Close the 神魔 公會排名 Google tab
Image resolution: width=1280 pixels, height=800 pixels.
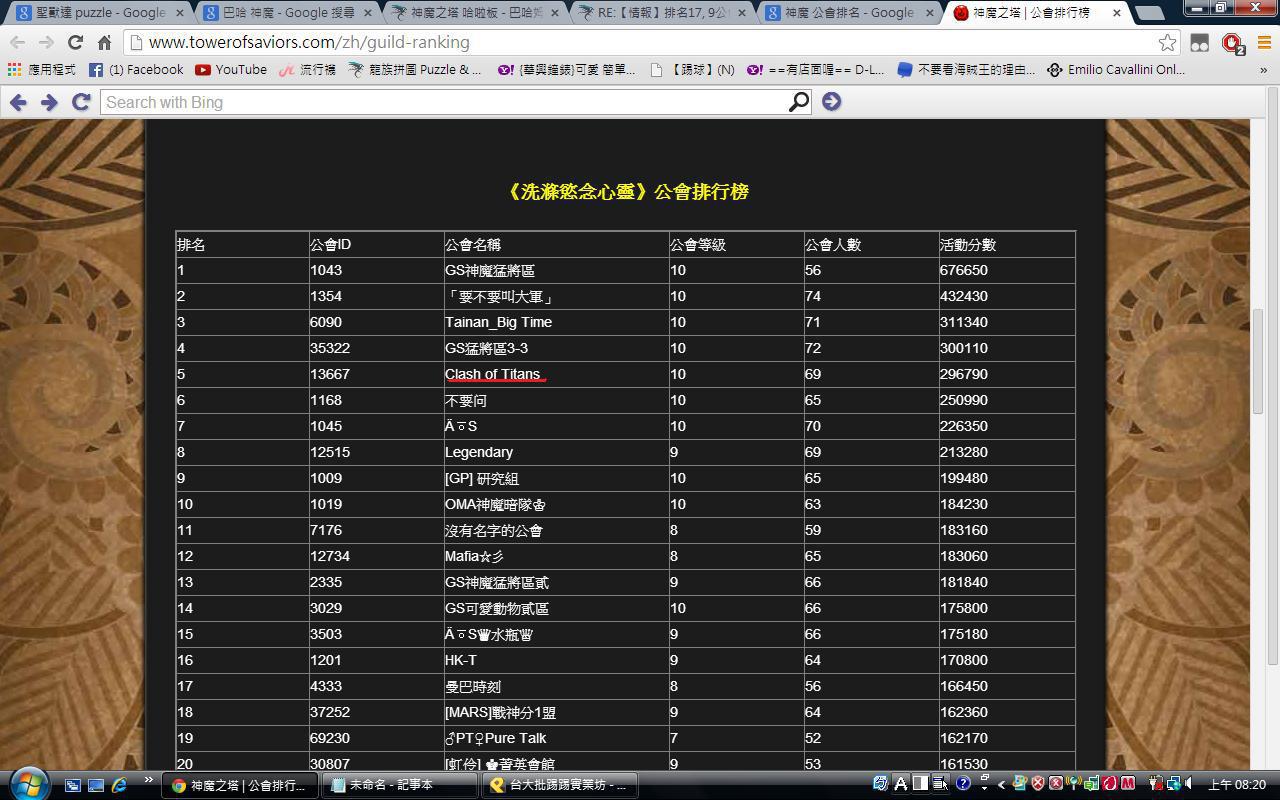pyautogui.click(x=930, y=13)
